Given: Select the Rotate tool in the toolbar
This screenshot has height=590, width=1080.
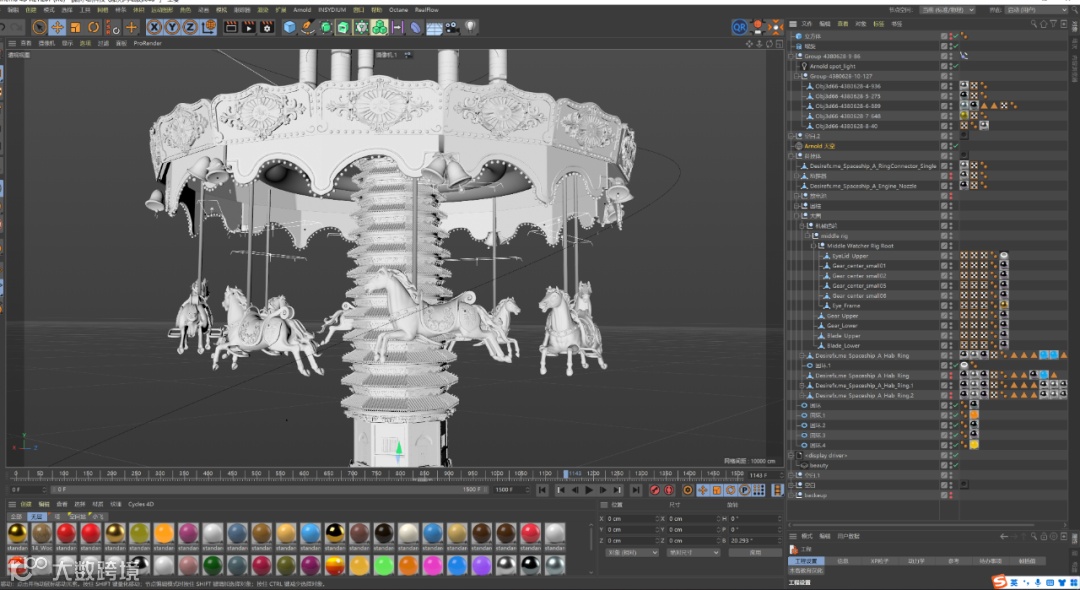Looking at the screenshot, I should [93, 27].
